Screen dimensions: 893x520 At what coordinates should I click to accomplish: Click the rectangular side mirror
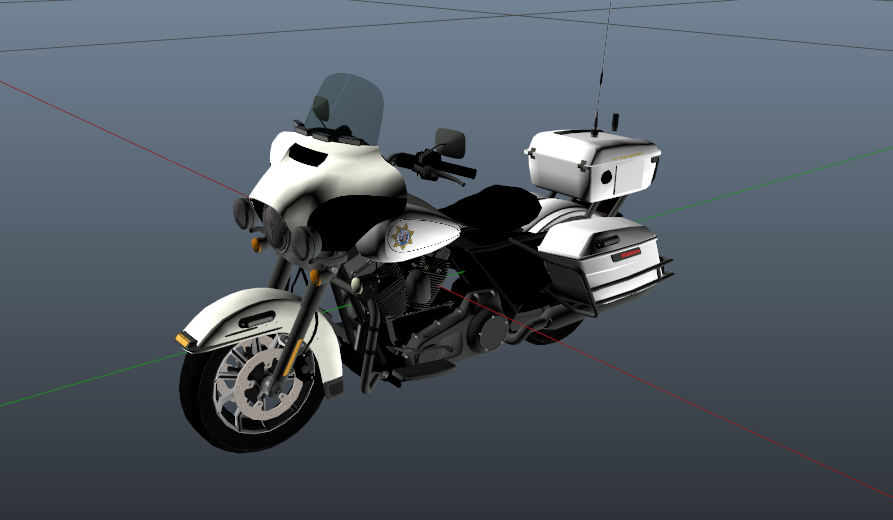point(450,141)
